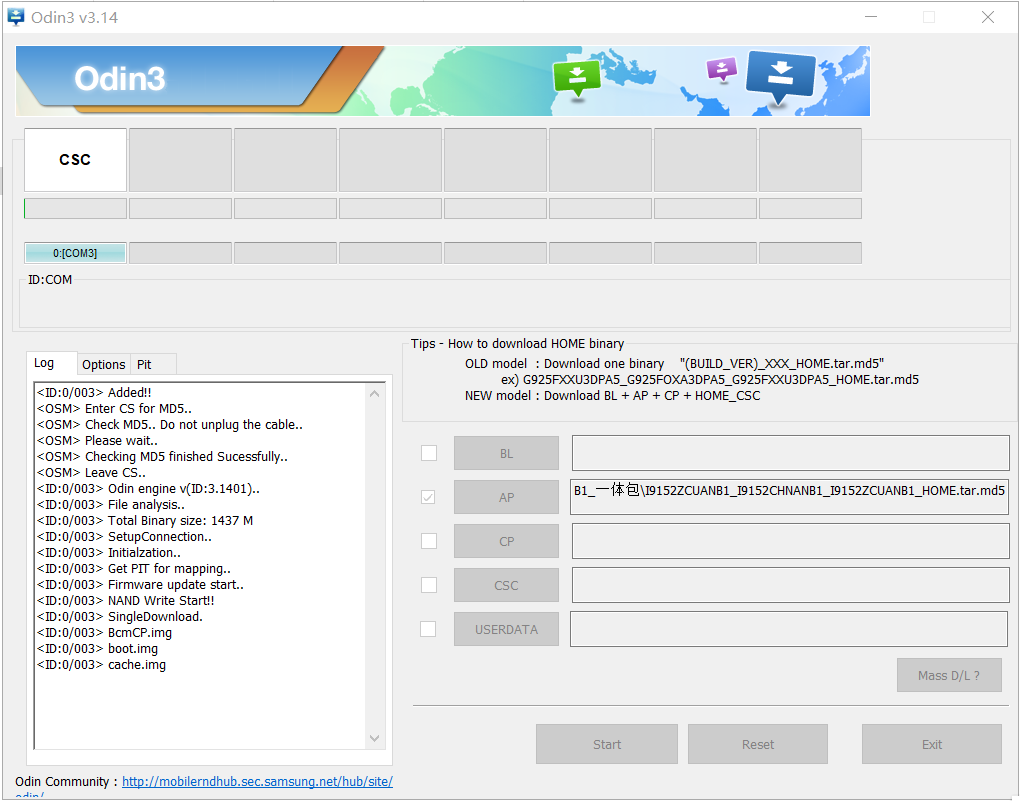
Task: Click the CP file button
Action: click(x=506, y=541)
